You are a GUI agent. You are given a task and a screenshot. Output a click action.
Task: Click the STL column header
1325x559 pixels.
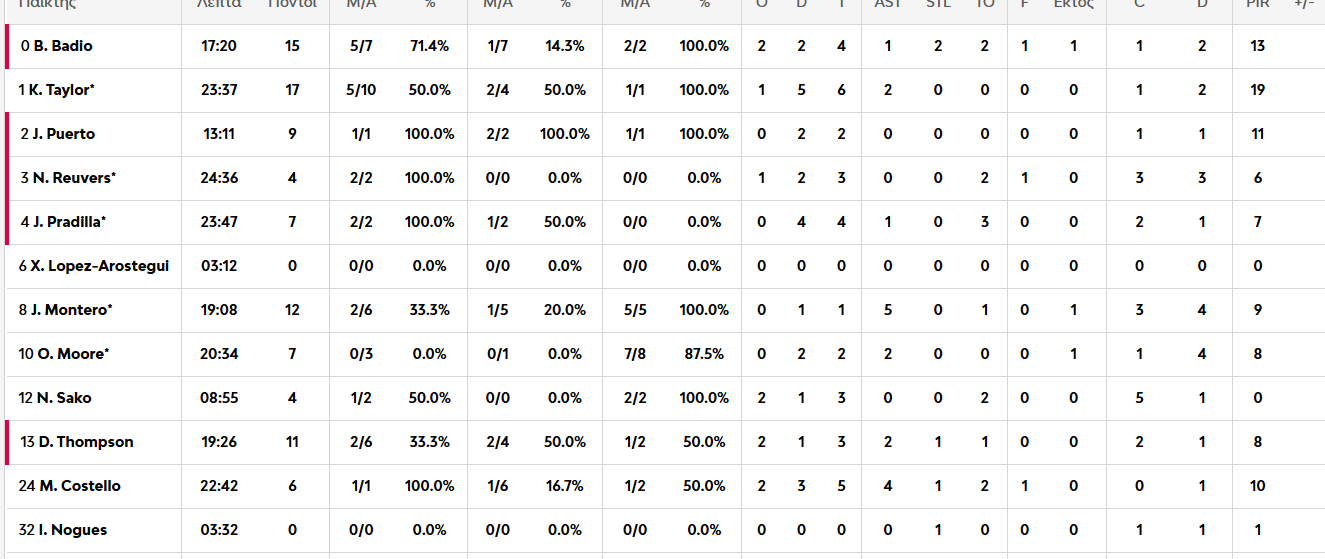938,4
